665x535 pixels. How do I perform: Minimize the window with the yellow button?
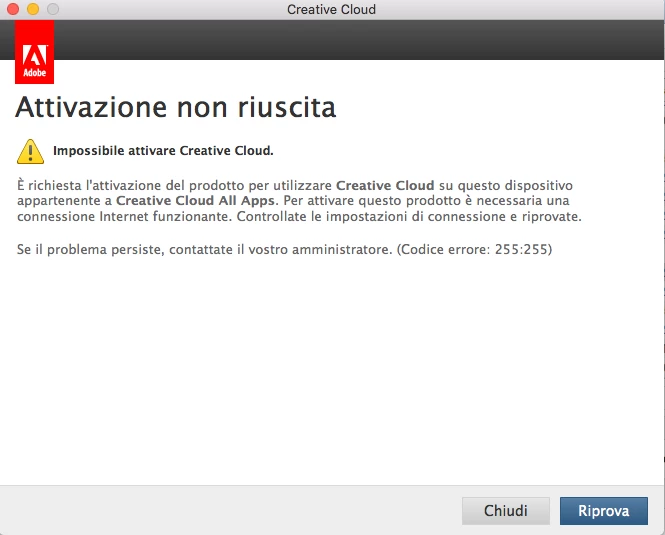pos(33,9)
